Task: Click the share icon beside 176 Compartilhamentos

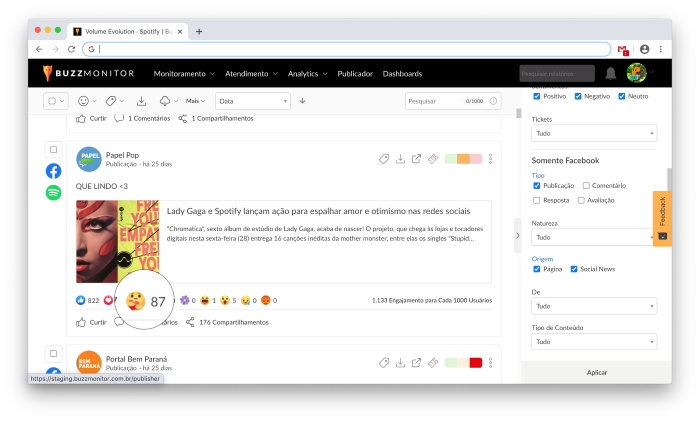Action: 183,322
